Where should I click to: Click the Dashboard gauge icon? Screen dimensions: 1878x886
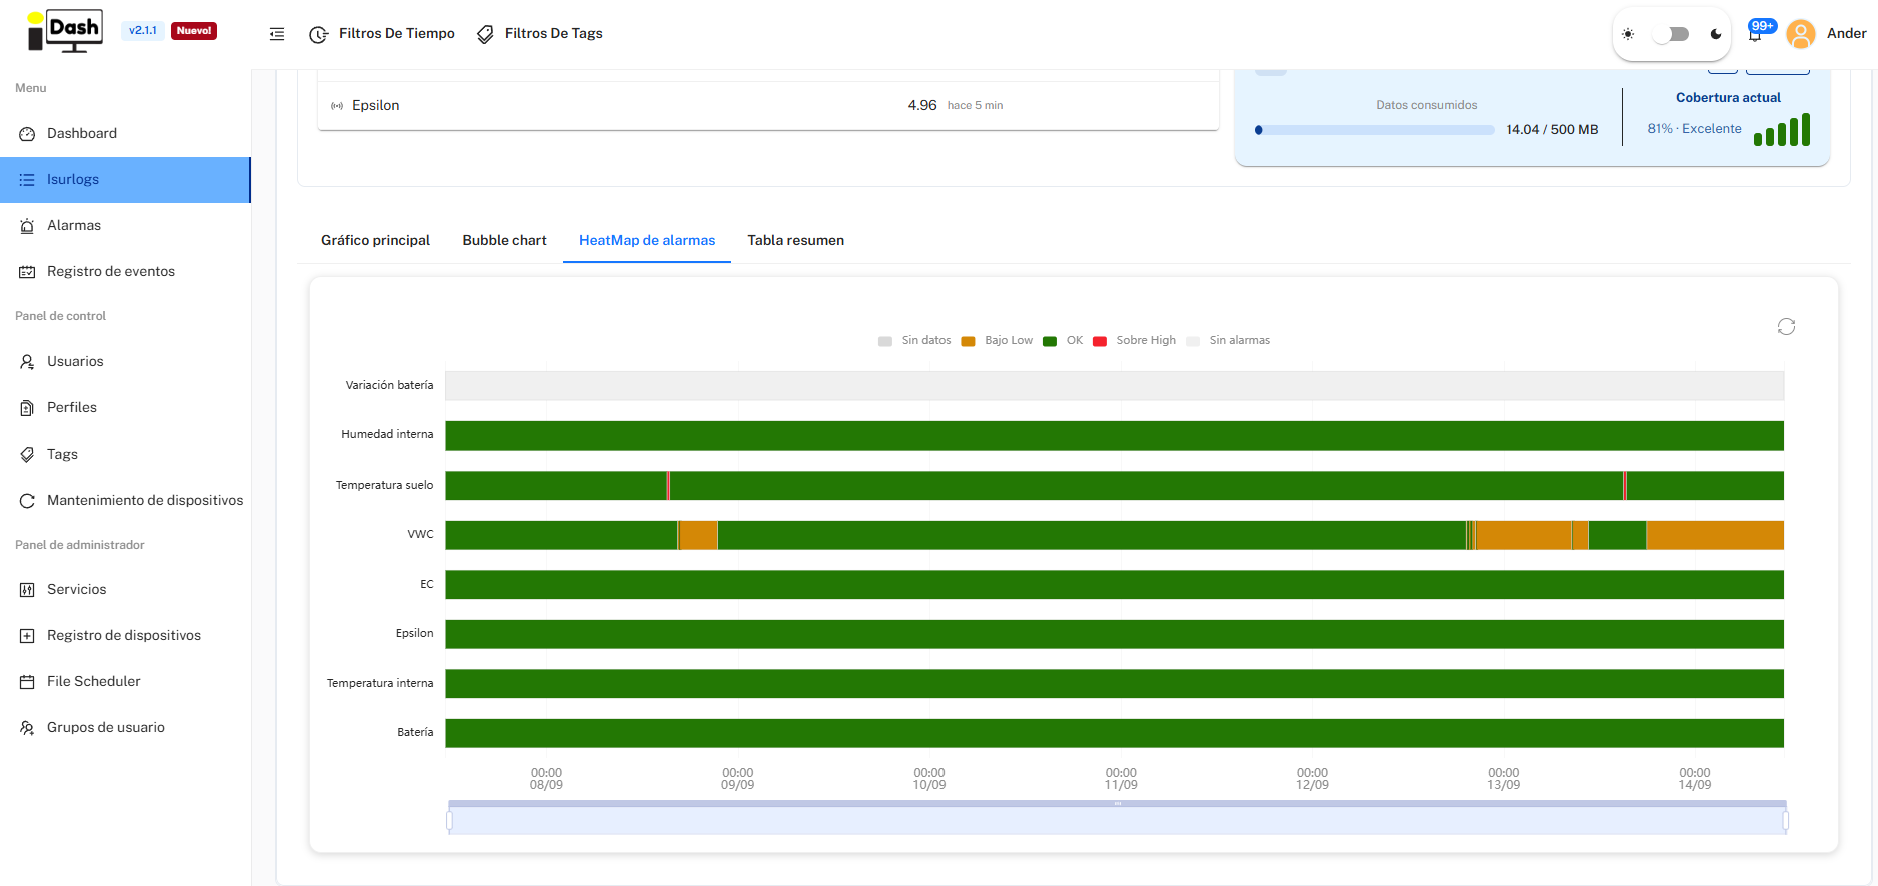pos(27,134)
